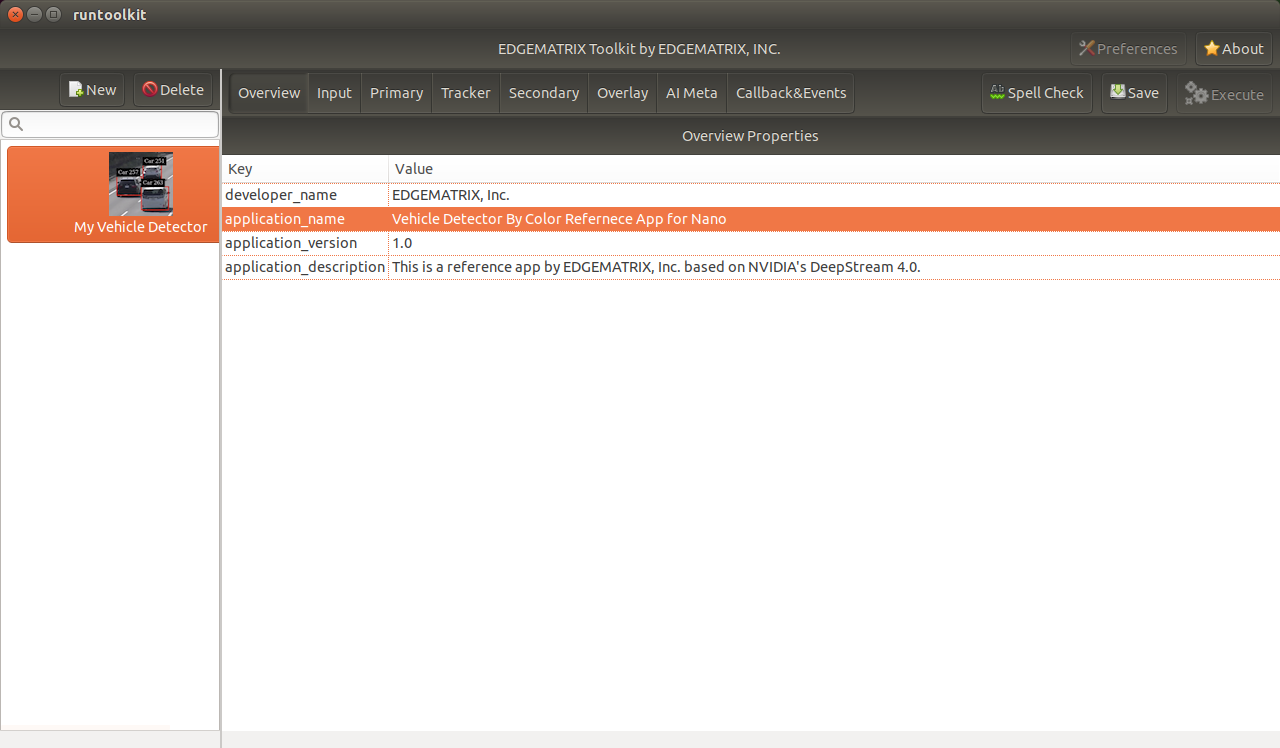Go to the Secondary tab
1280x748 pixels.
pyautogui.click(x=544, y=93)
